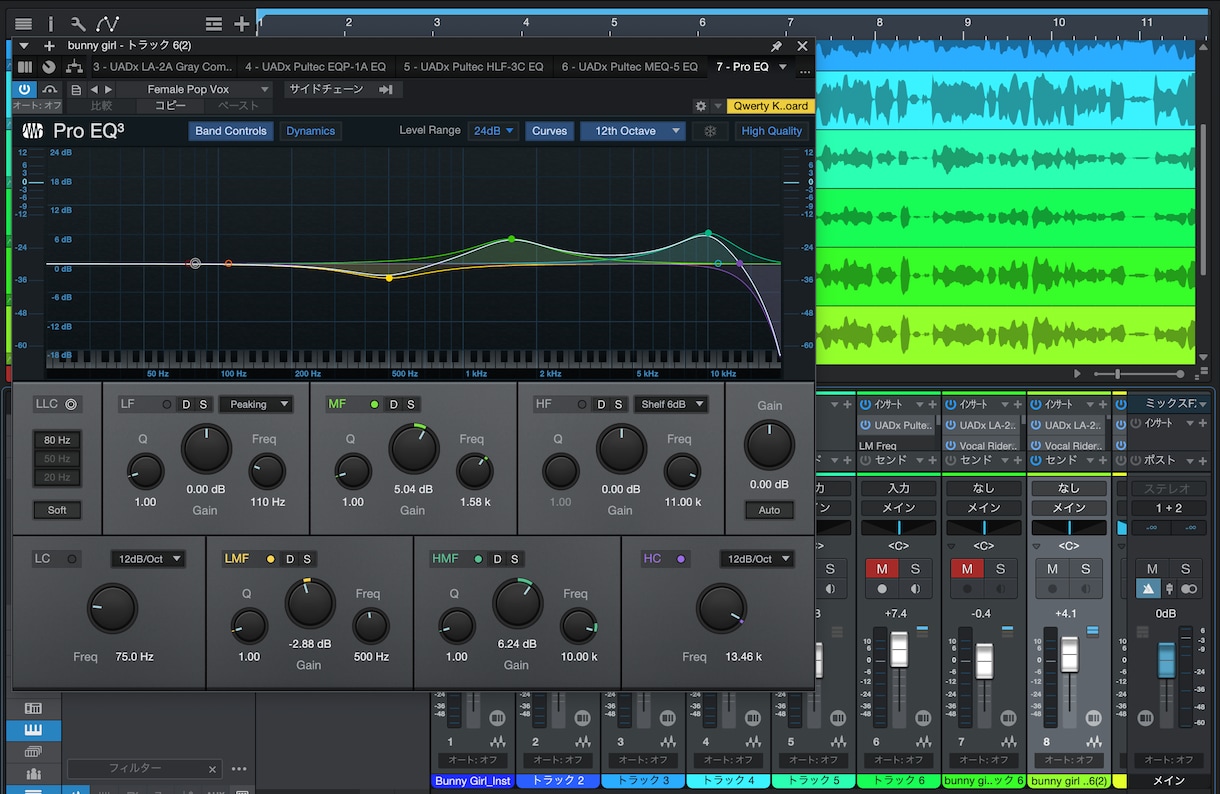Click the Dynamics button
The image size is (1220, 794).
click(311, 131)
